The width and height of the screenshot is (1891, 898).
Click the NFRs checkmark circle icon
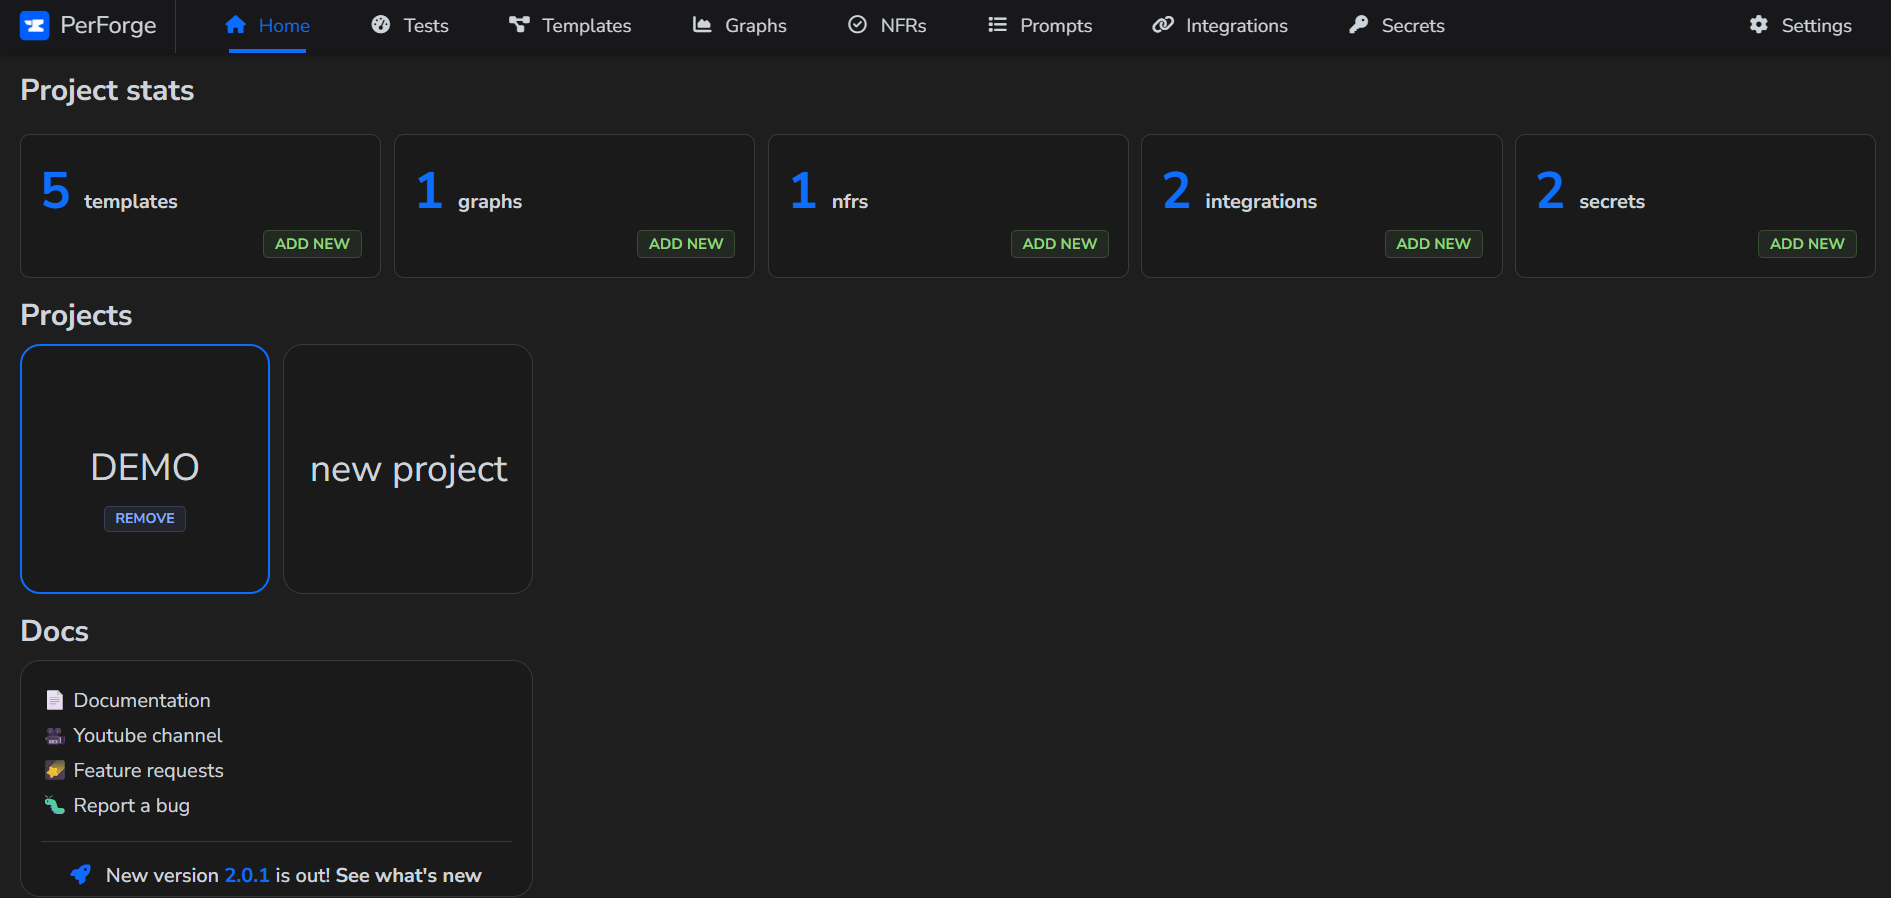(858, 25)
